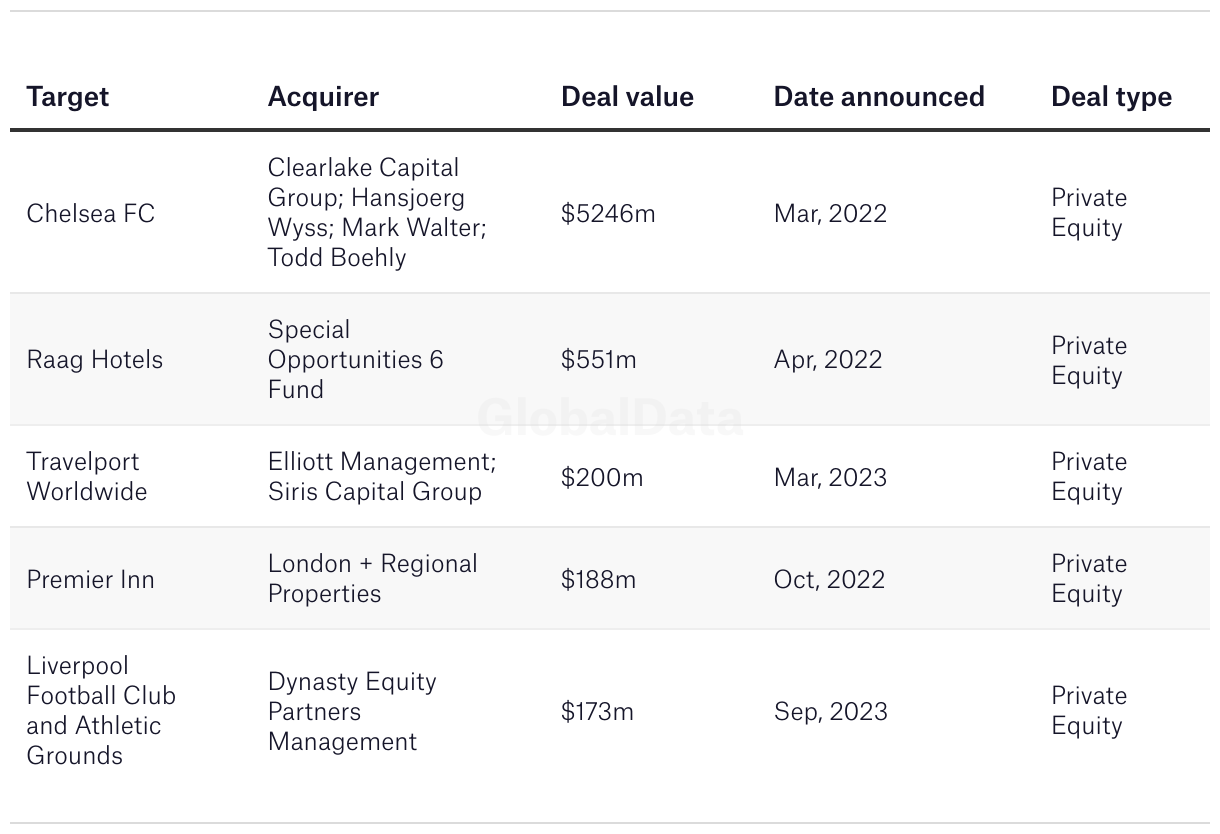Click the Date announced column header
The height and width of the screenshot is (834, 1220).
tap(879, 97)
